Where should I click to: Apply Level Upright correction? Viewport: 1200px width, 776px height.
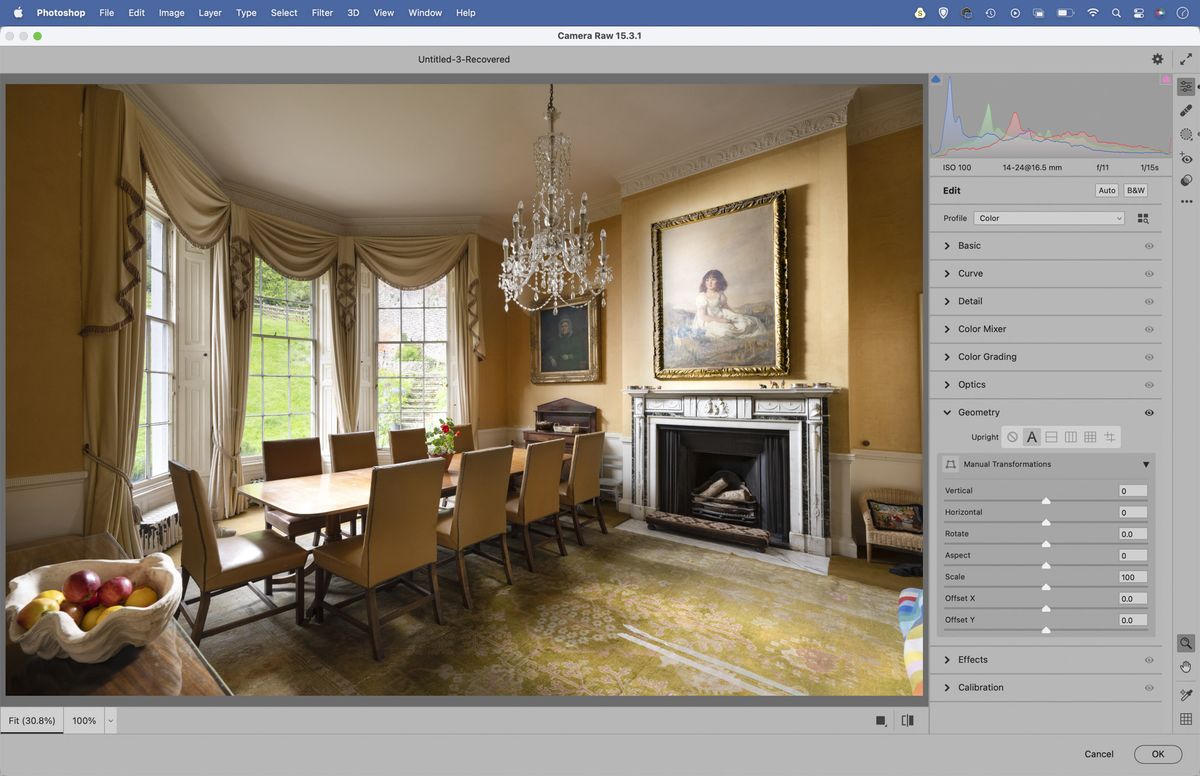coord(1051,437)
